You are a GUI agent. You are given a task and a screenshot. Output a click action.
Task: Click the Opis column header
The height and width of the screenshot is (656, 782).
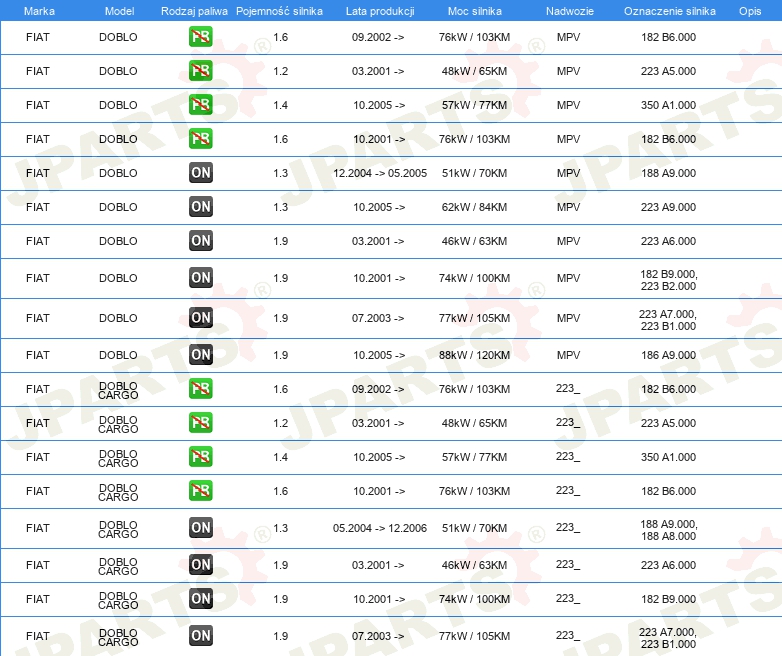point(750,11)
